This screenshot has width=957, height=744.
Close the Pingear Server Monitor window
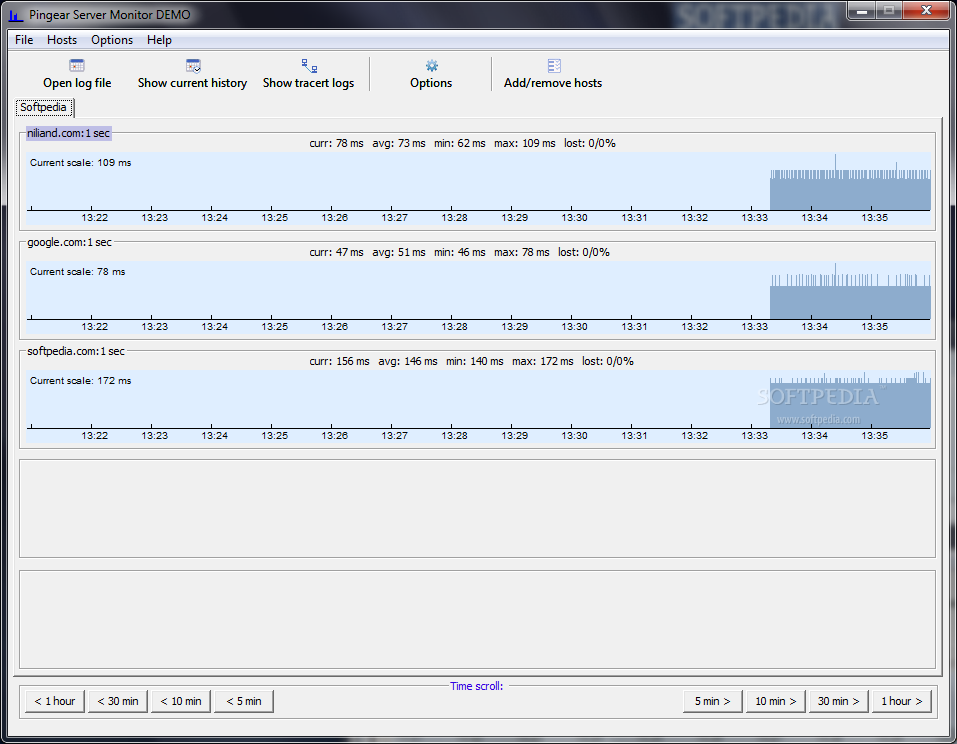[926, 10]
